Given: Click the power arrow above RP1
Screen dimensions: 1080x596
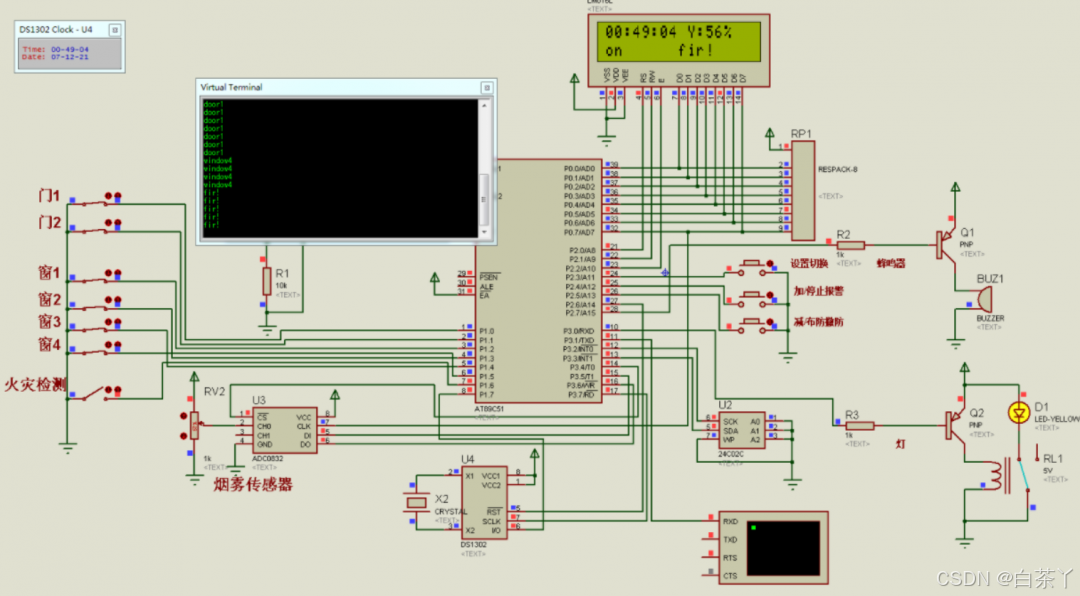Looking at the screenshot, I should click(770, 134).
